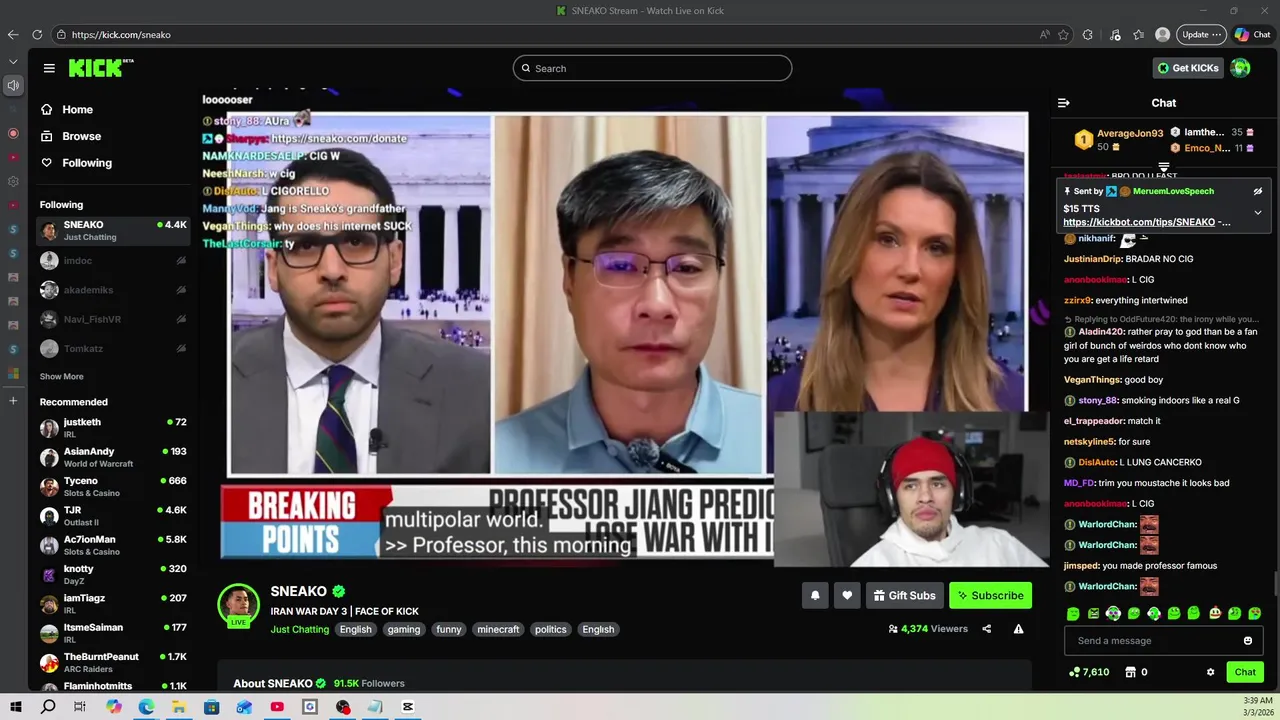Open the Just Chatting category link

[x=299, y=629]
